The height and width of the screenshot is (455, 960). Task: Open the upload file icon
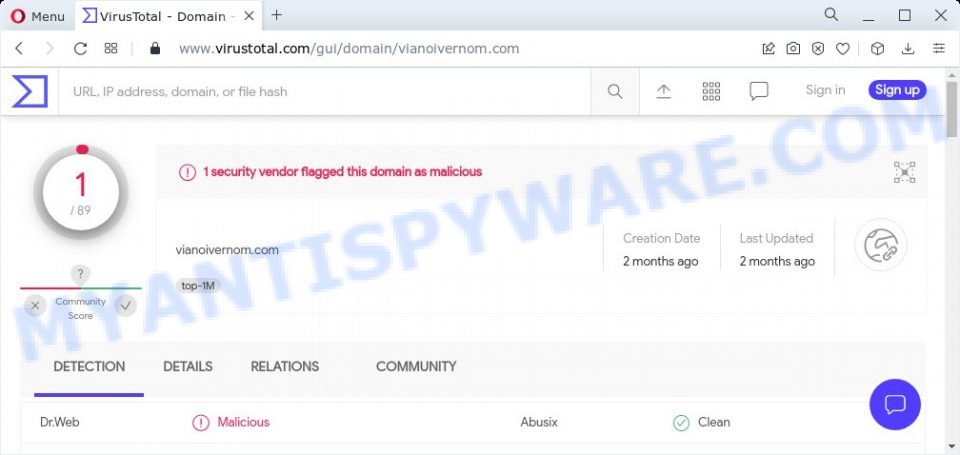tap(664, 91)
